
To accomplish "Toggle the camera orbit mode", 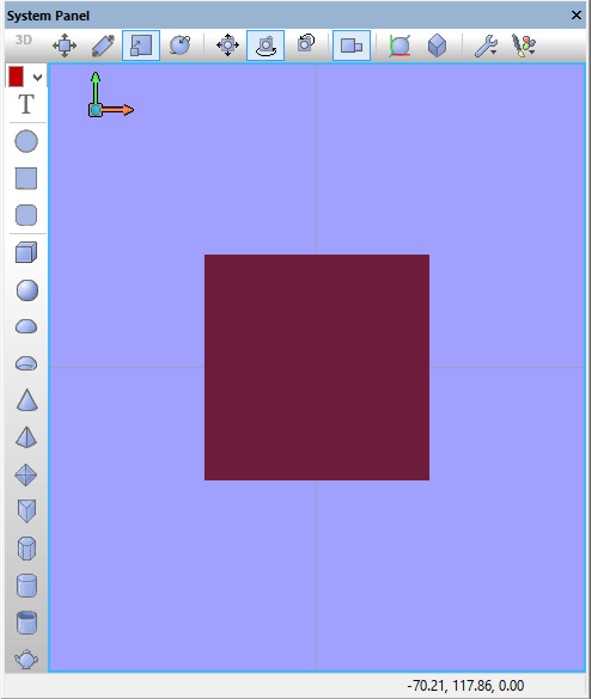I will pos(265,45).
